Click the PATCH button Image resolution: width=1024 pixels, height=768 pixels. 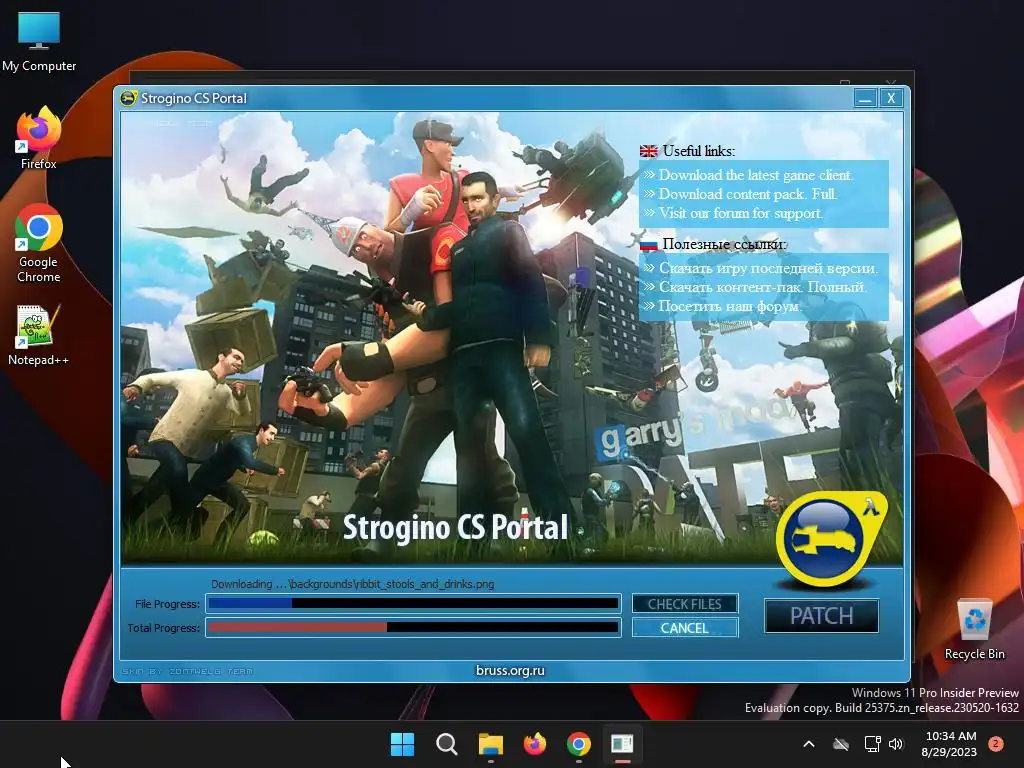pos(822,616)
